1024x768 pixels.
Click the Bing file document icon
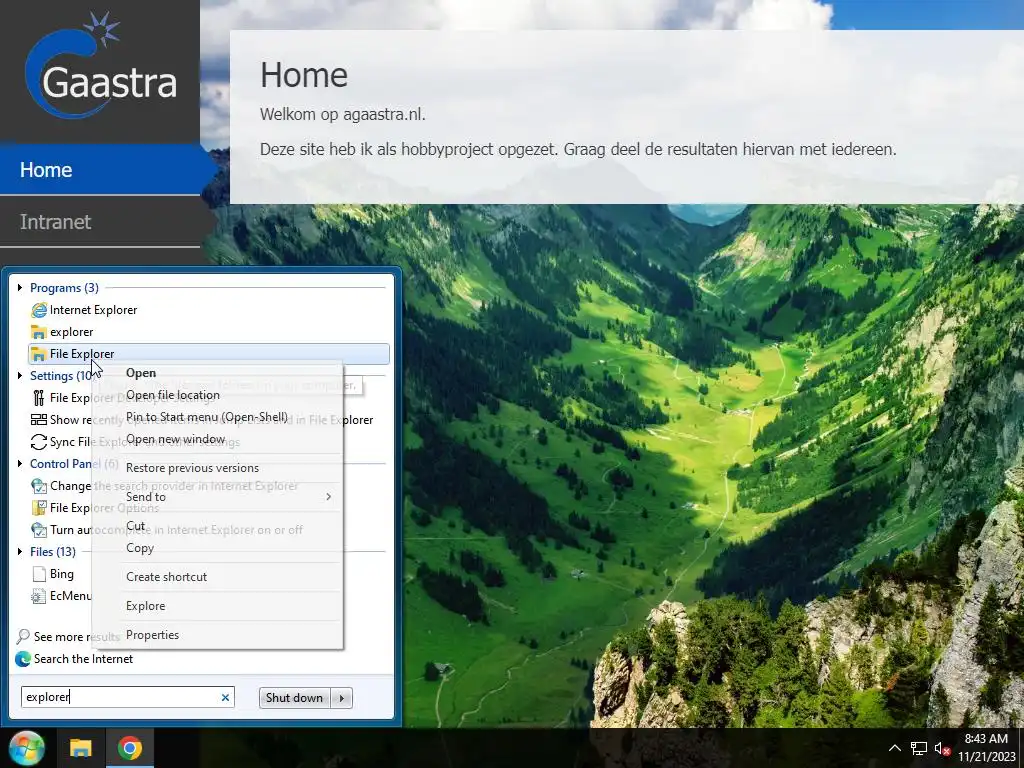[39, 574]
